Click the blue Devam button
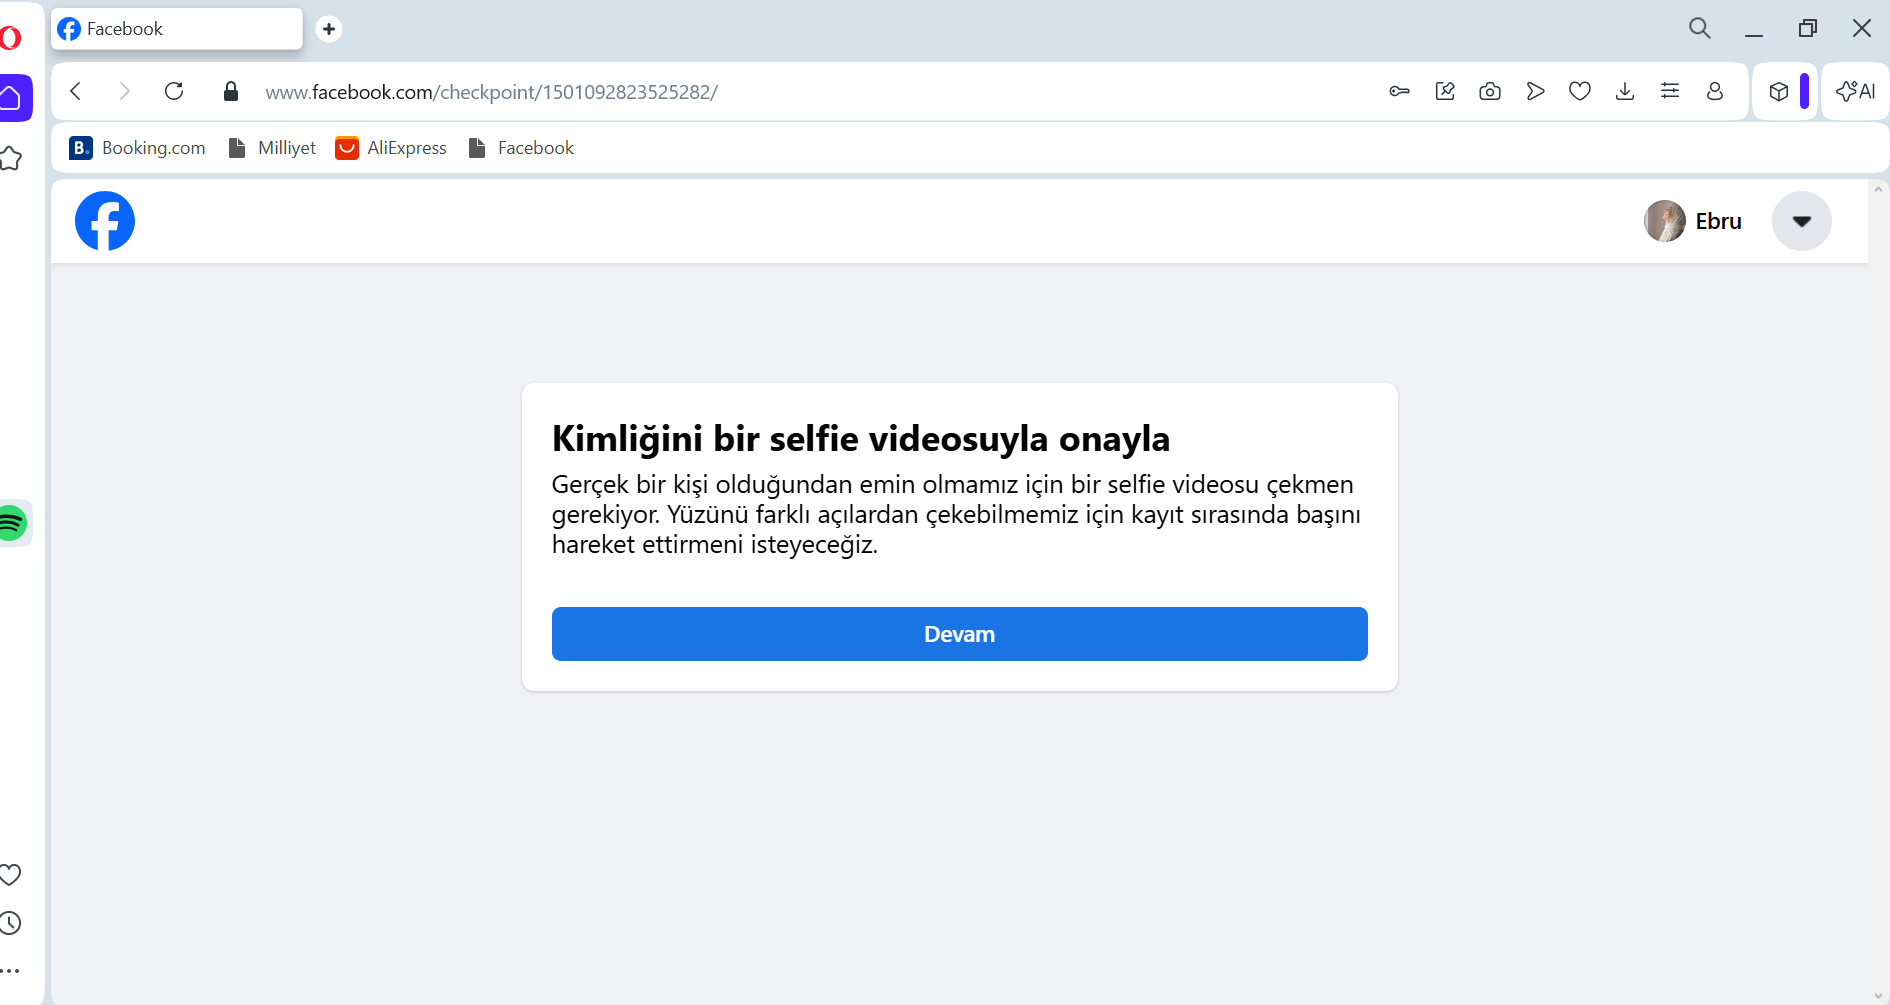 [x=960, y=634]
